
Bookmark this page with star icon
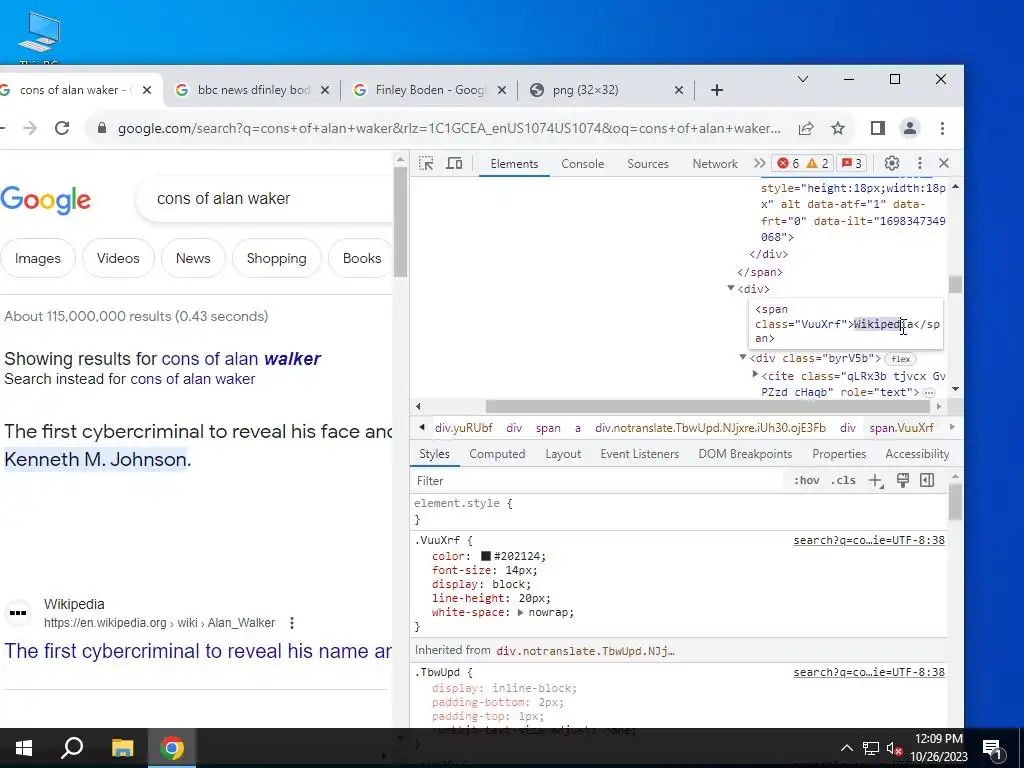pyautogui.click(x=838, y=128)
